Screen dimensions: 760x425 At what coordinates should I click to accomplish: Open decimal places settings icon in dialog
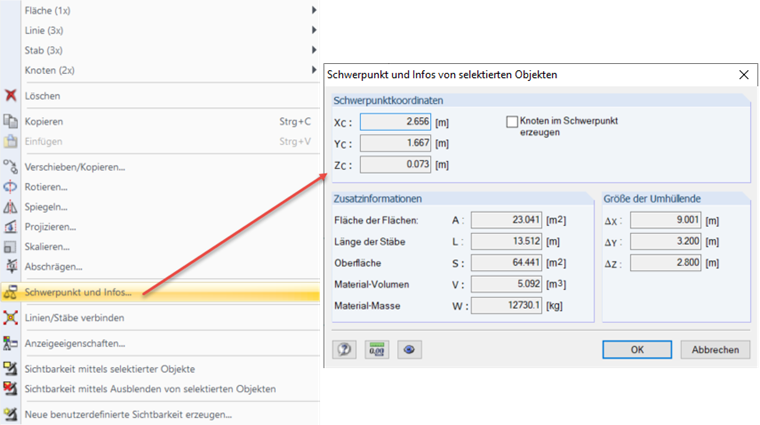(x=377, y=349)
